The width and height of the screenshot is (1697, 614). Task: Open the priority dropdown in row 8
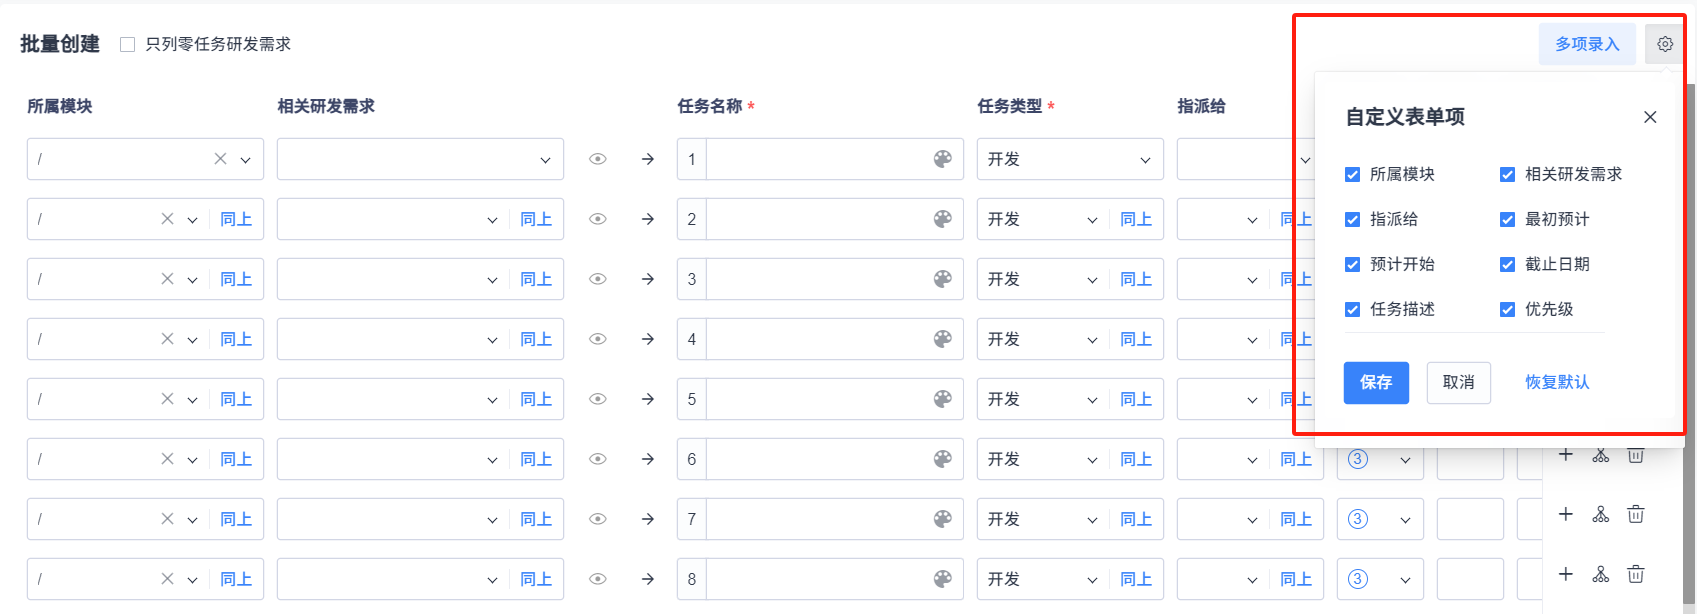click(x=1380, y=579)
